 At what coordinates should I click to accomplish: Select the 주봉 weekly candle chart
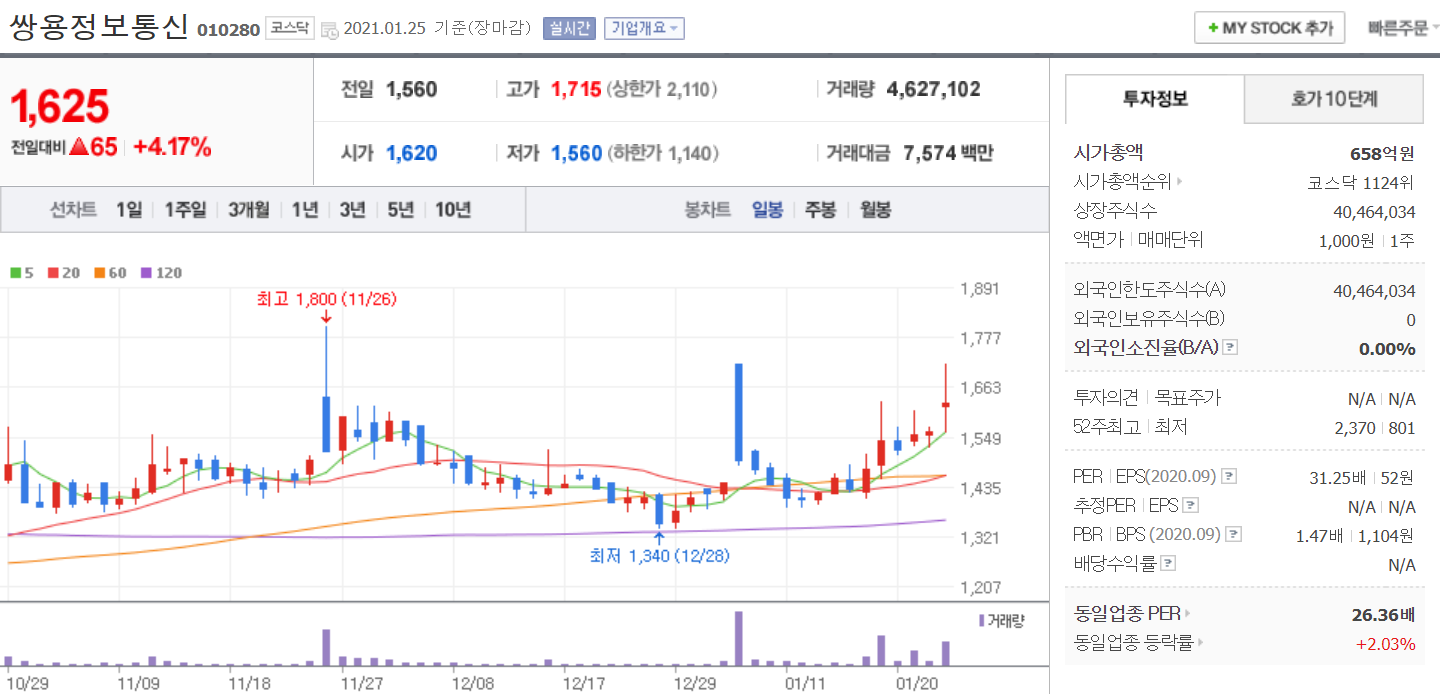(x=820, y=210)
